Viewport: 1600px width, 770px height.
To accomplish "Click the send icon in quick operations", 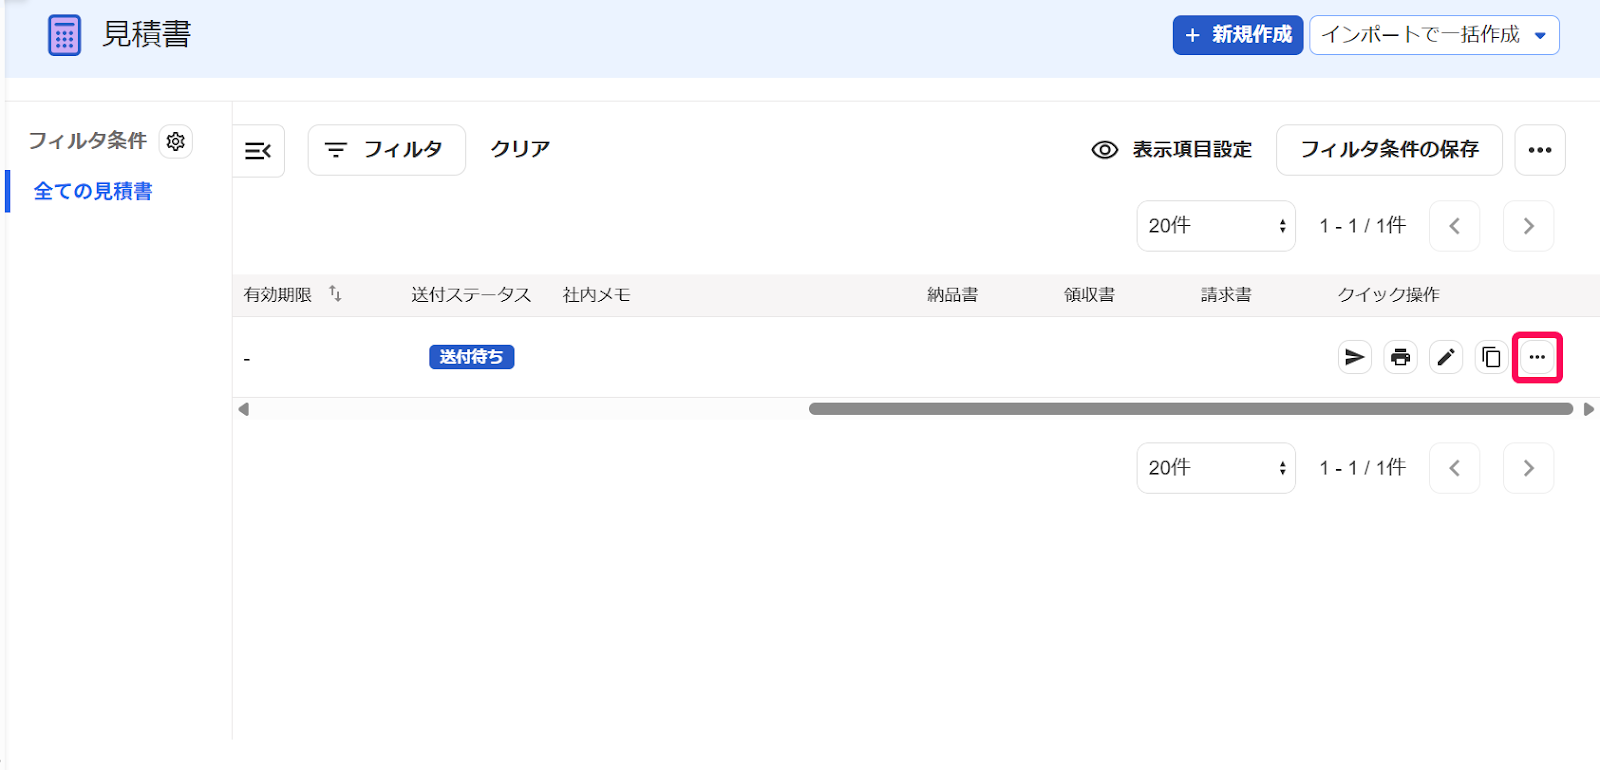I will (x=1355, y=357).
